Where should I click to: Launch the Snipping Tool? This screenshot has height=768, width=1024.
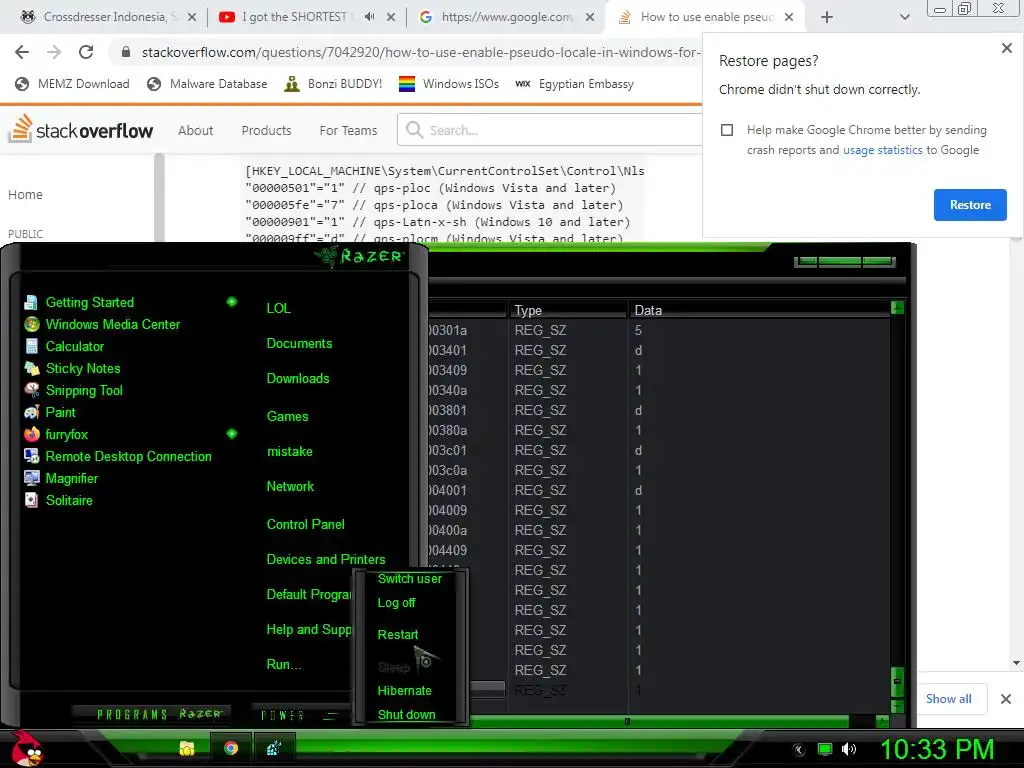pyautogui.click(x=73, y=391)
